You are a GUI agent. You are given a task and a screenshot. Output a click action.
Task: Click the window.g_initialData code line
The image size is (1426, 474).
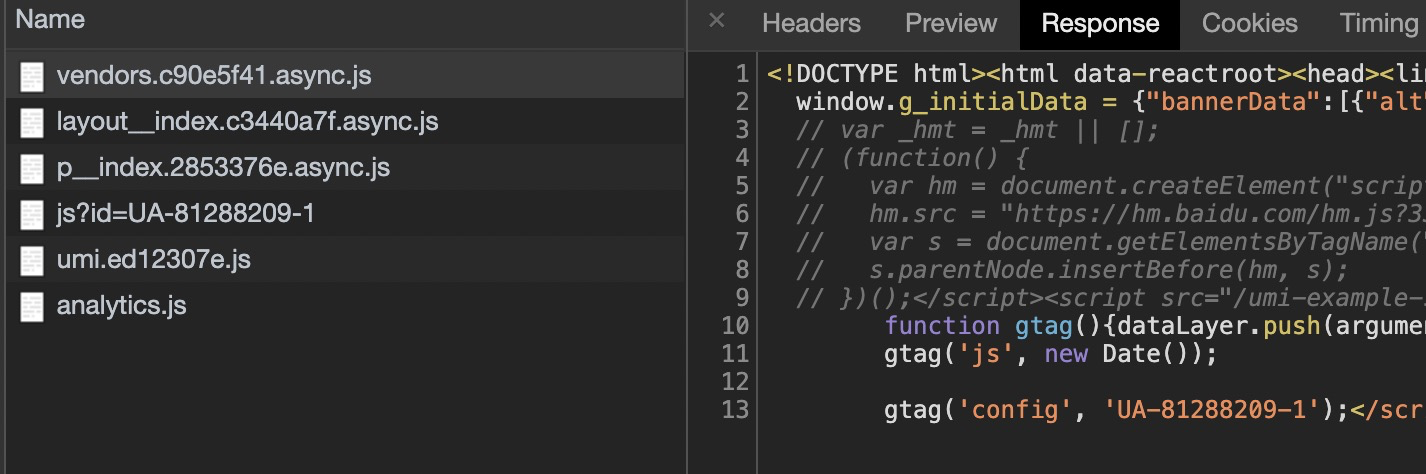pyautogui.click(x=1110, y=102)
